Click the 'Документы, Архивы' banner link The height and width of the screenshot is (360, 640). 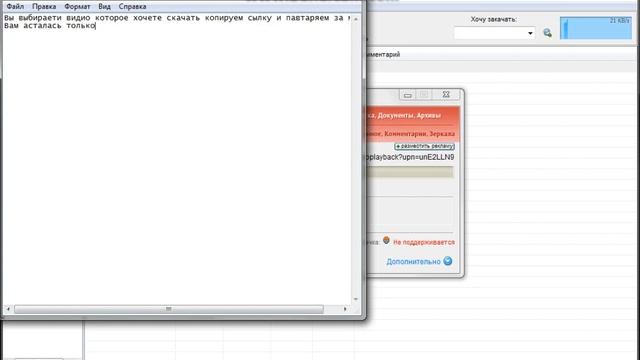tap(409, 116)
